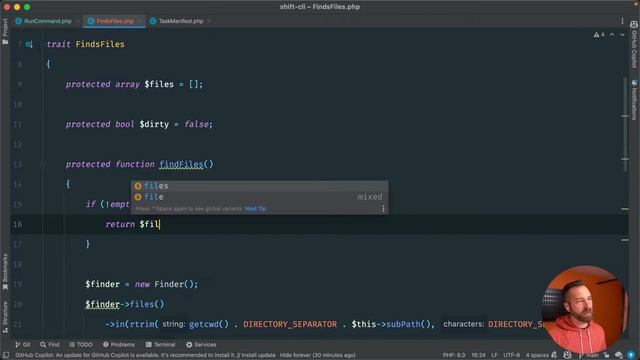Open the TODO tool window
640x360 pixels.
coord(81,344)
